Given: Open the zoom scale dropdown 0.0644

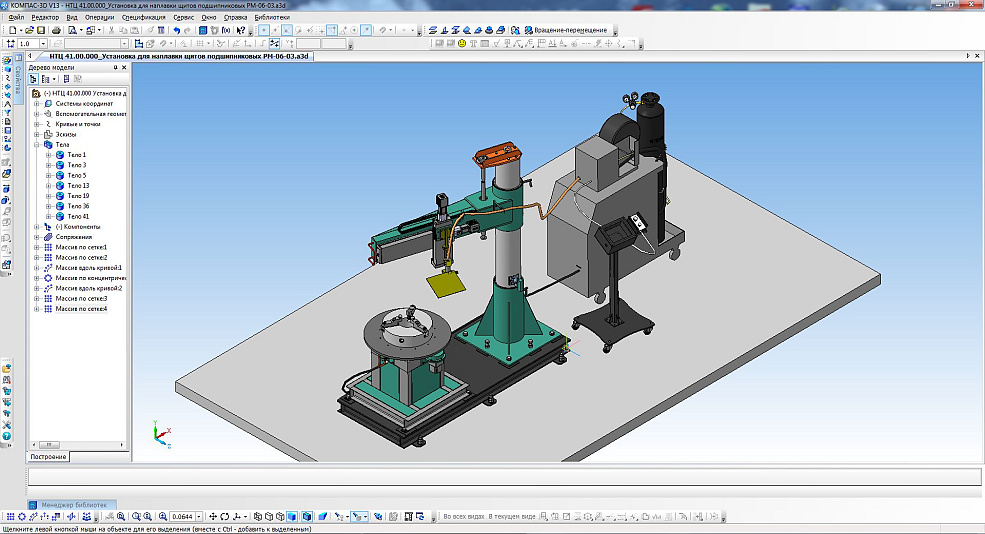Looking at the screenshot, I should click(x=200, y=516).
